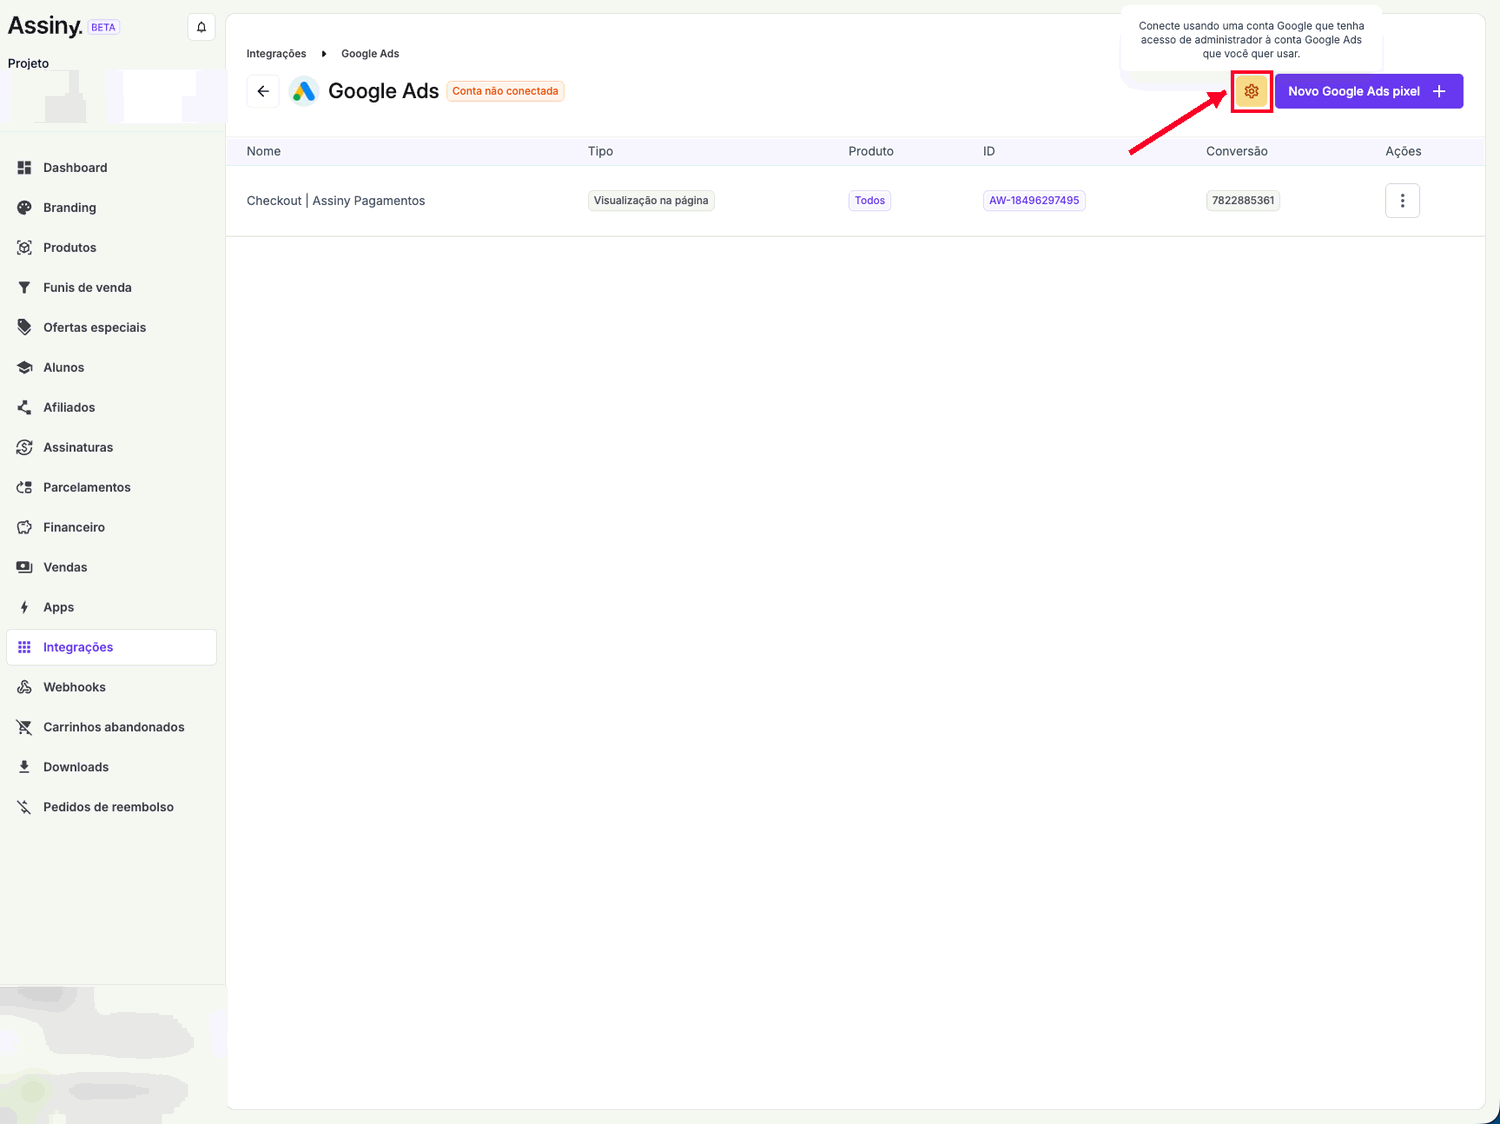Viewport: 1500px width, 1124px height.
Task: Click the Pedidos de reembolso icon
Action: pos(25,808)
